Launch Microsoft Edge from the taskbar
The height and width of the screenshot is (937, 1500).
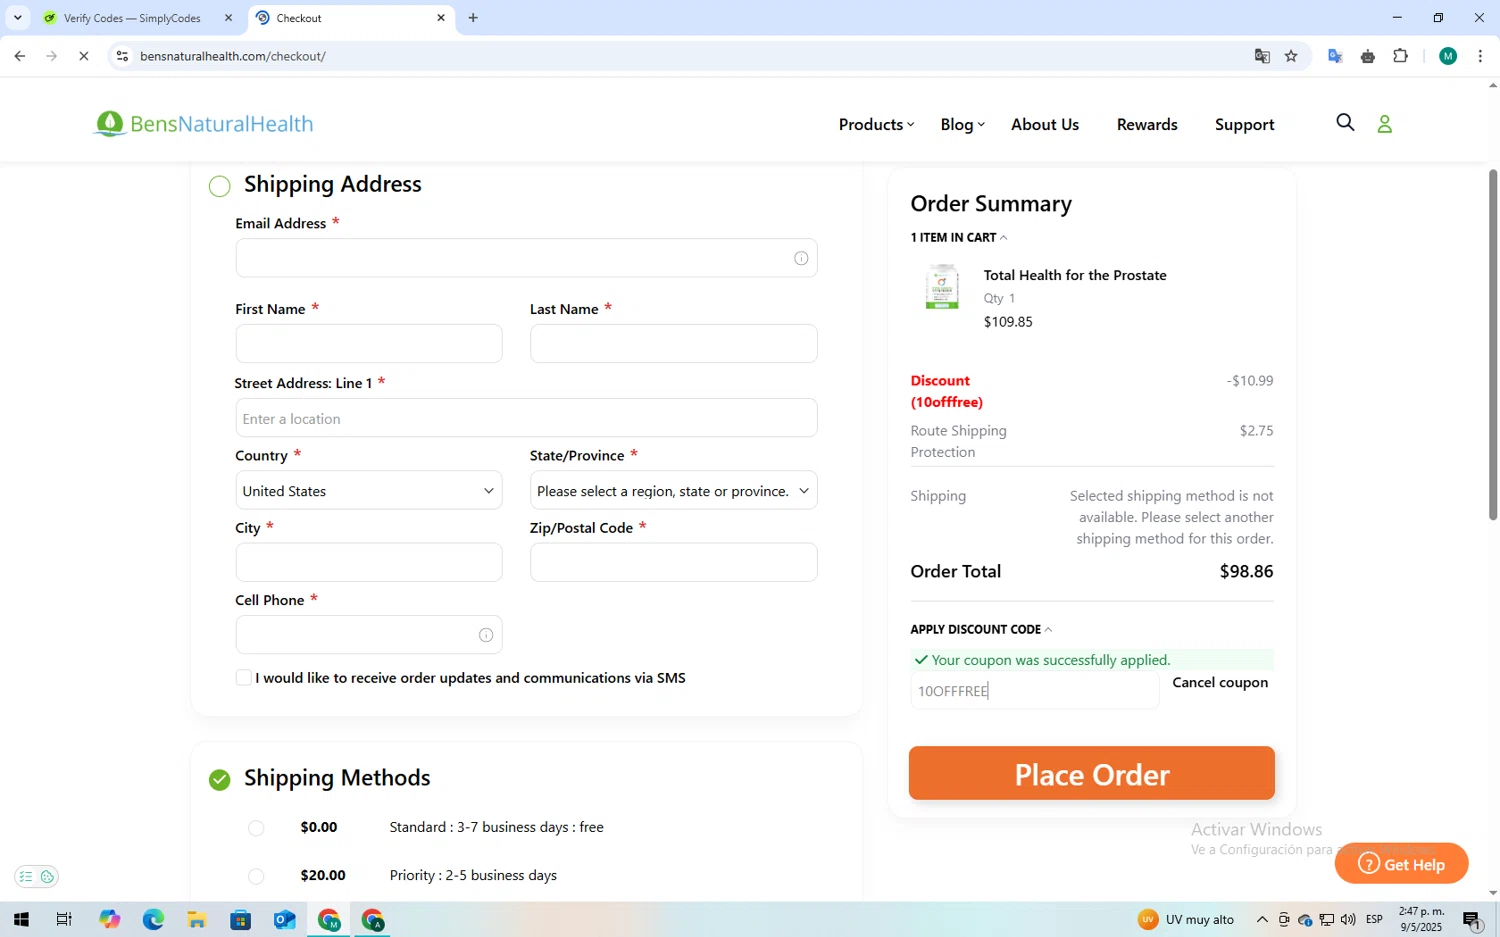click(153, 920)
